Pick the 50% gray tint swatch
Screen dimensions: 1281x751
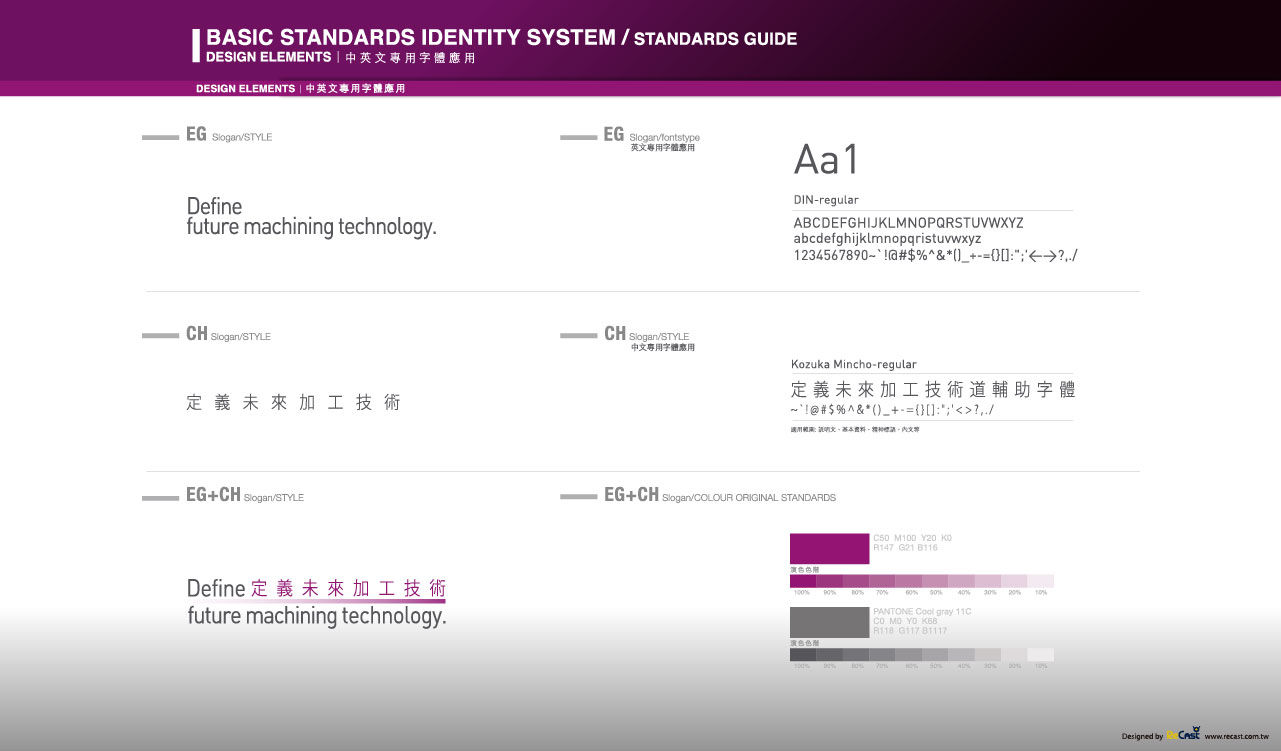935,655
